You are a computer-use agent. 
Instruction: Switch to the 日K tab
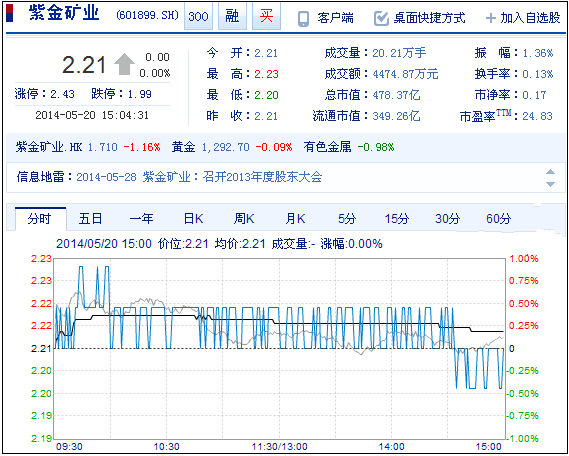[x=193, y=219]
